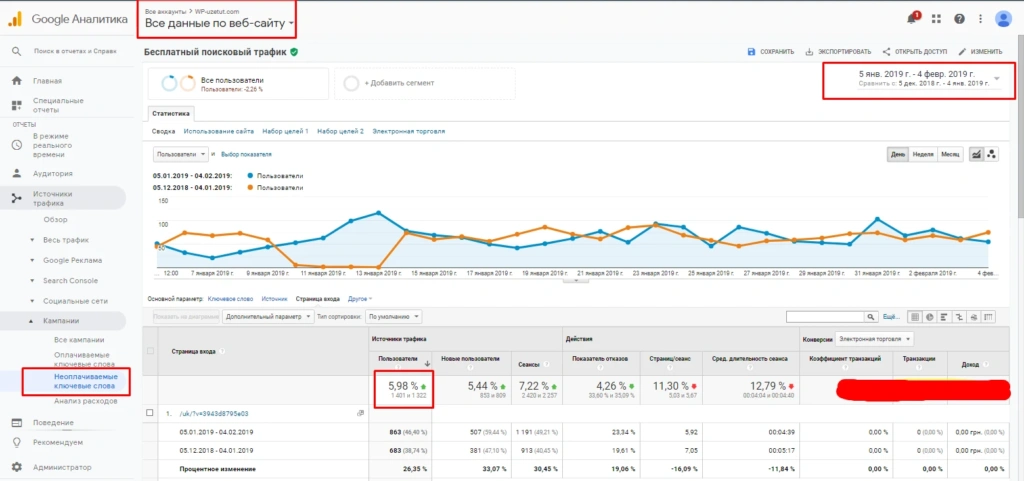Click Добавить сегмент box
Viewport: 1024px width, 481px height.
[424, 83]
